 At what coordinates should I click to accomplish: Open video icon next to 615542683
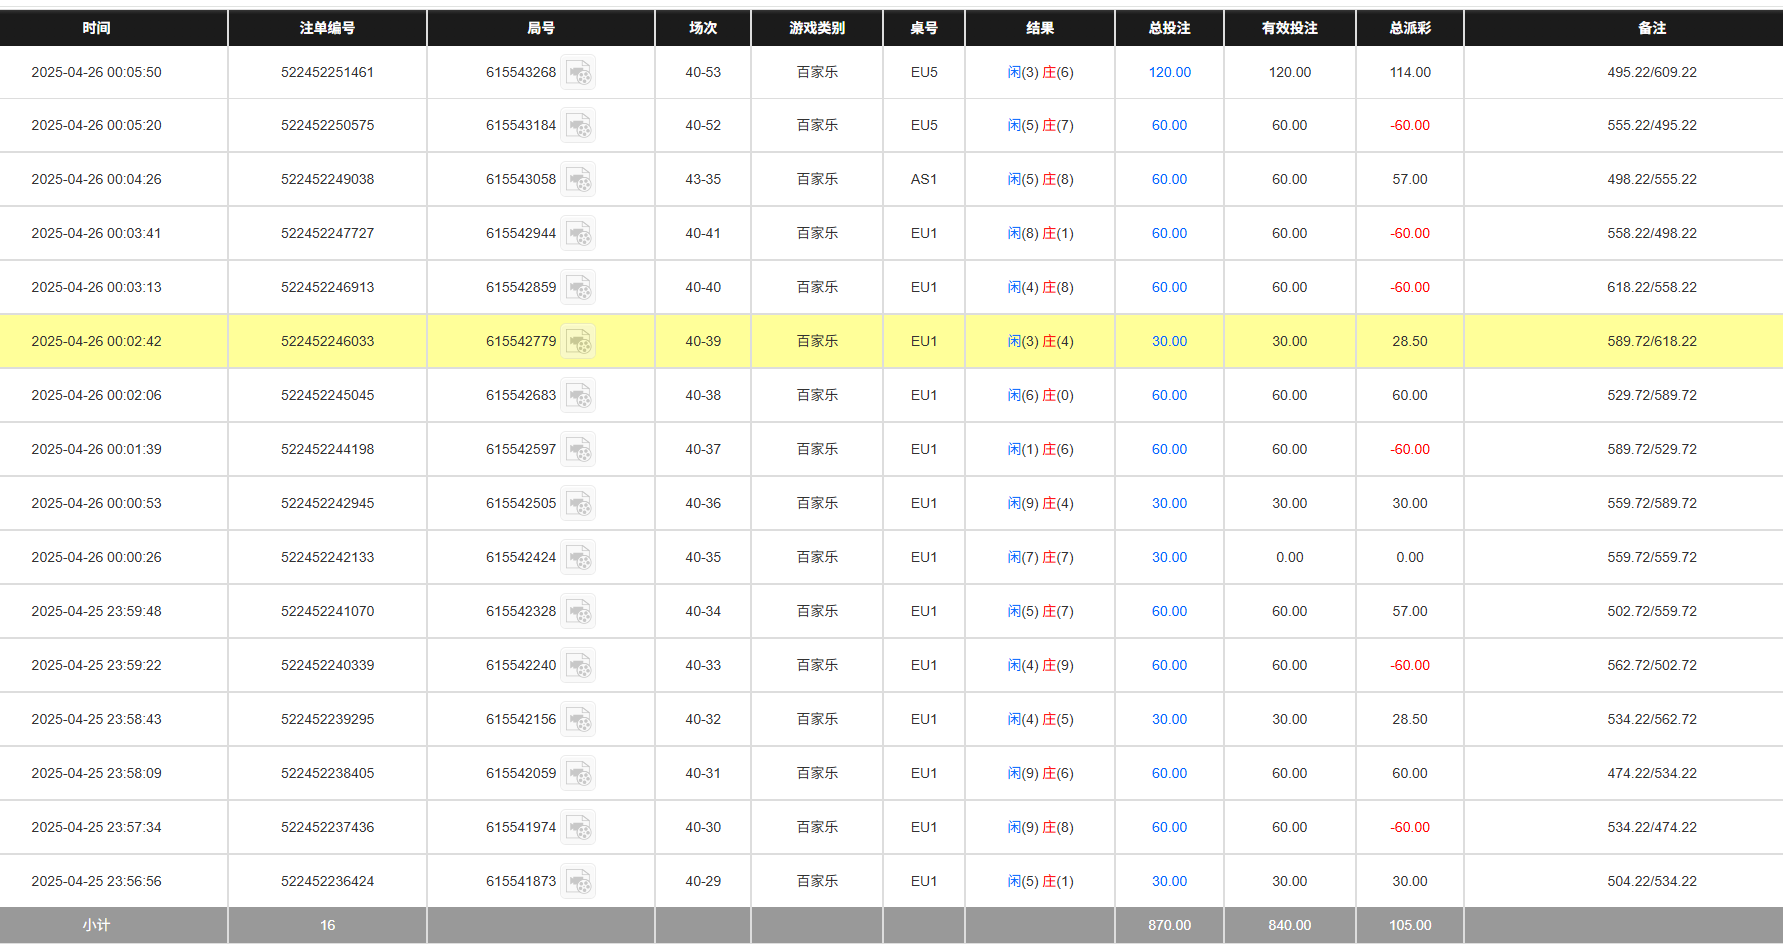point(579,395)
